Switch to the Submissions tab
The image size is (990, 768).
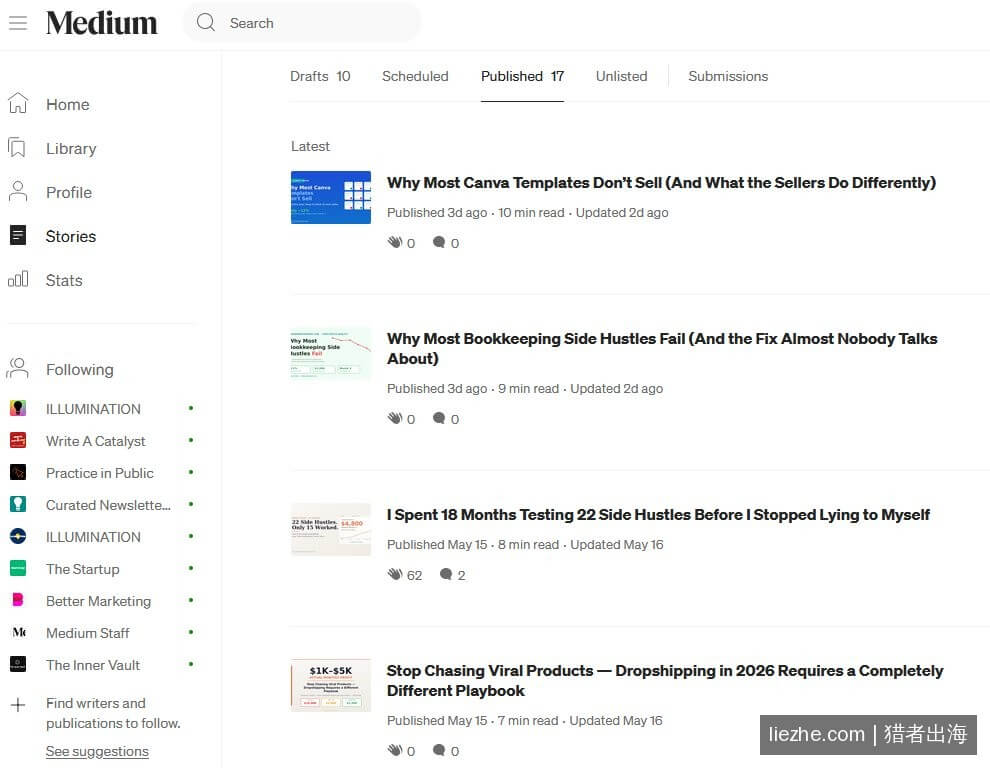pyautogui.click(x=728, y=76)
